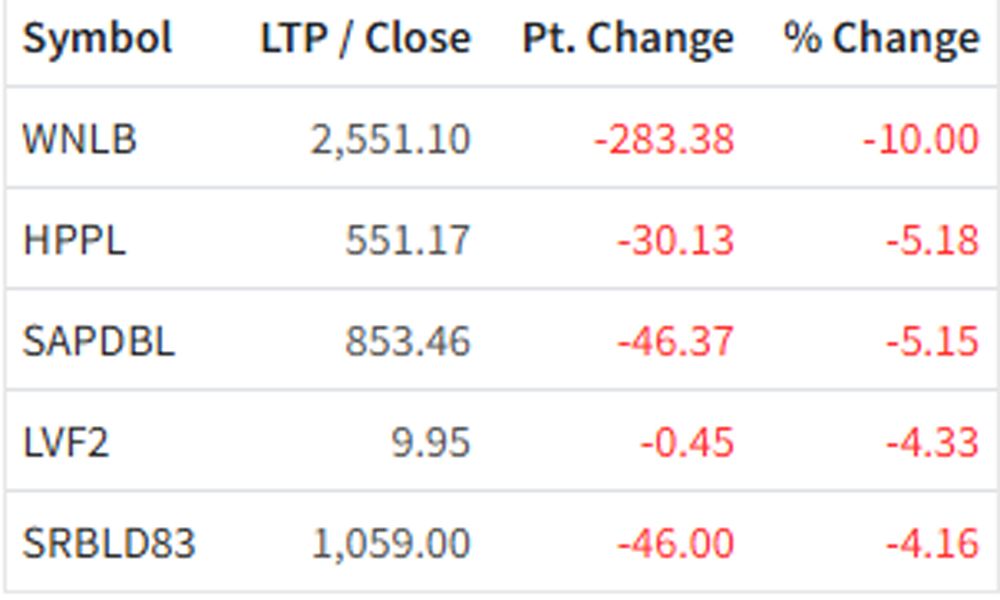This screenshot has width=1000, height=600.
Task: Sort by the % Change header
Action: click(x=881, y=40)
